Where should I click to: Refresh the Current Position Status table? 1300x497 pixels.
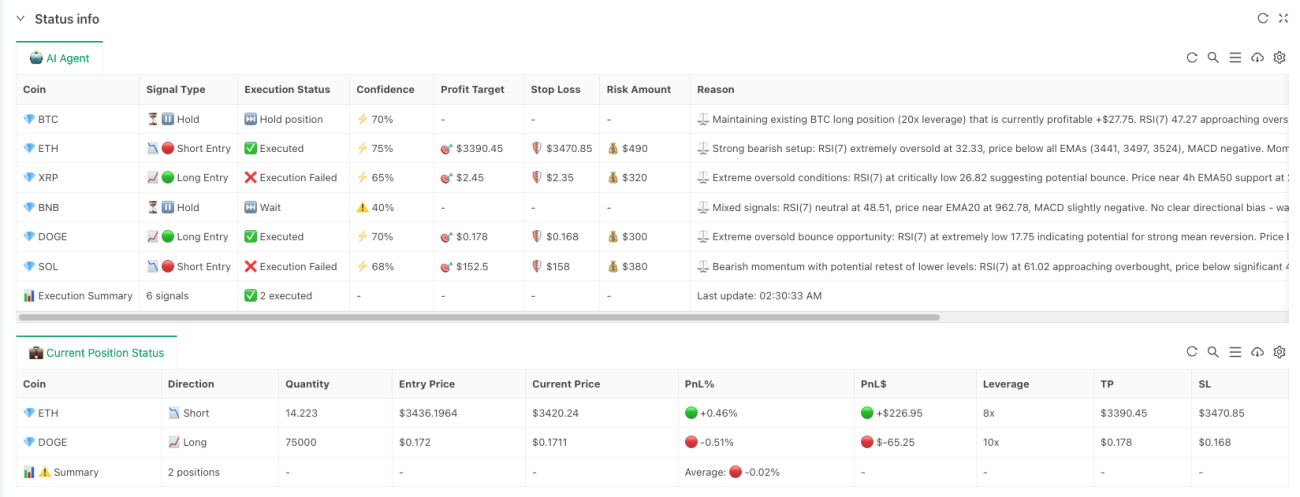[x=1191, y=352]
